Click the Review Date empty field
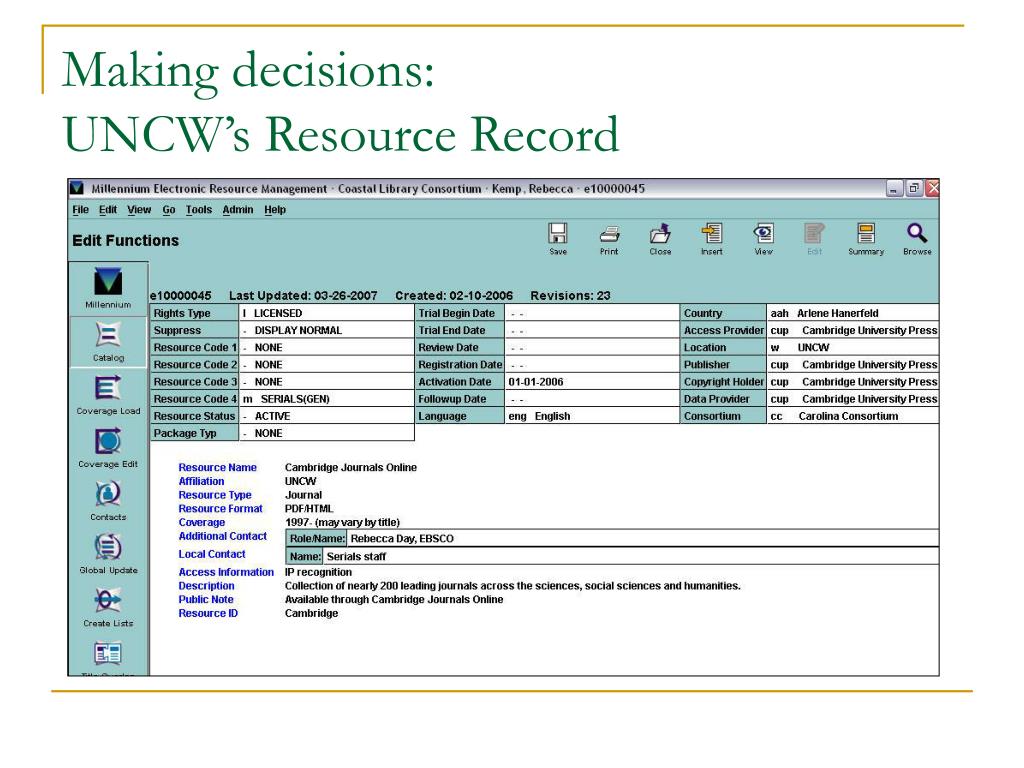1024x768 pixels. pos(592,347)
